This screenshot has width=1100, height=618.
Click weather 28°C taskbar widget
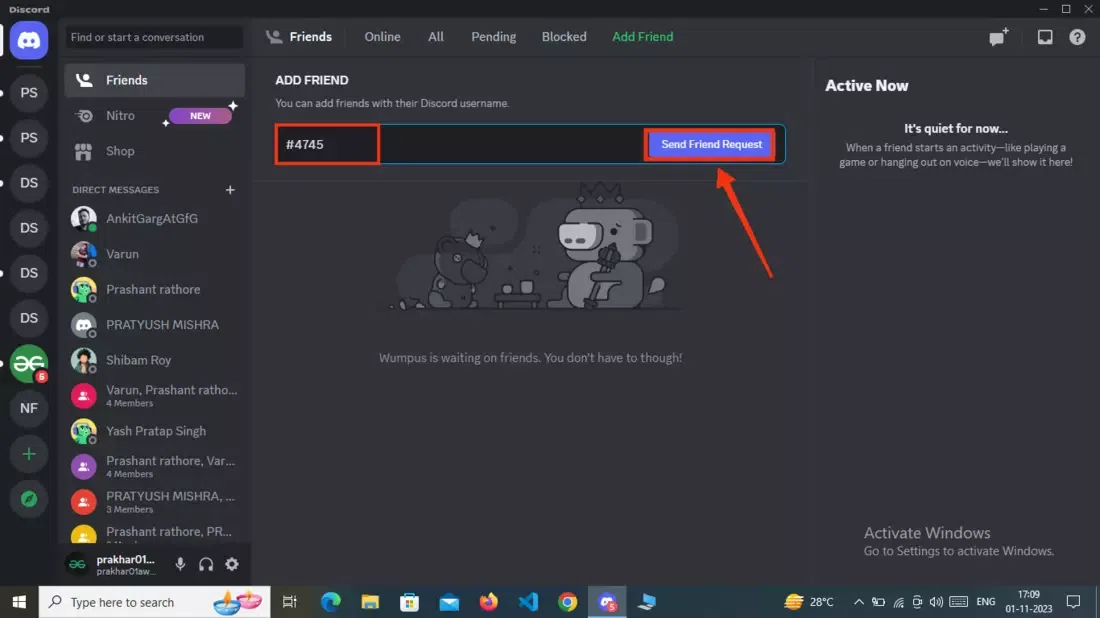pos(809,602)
